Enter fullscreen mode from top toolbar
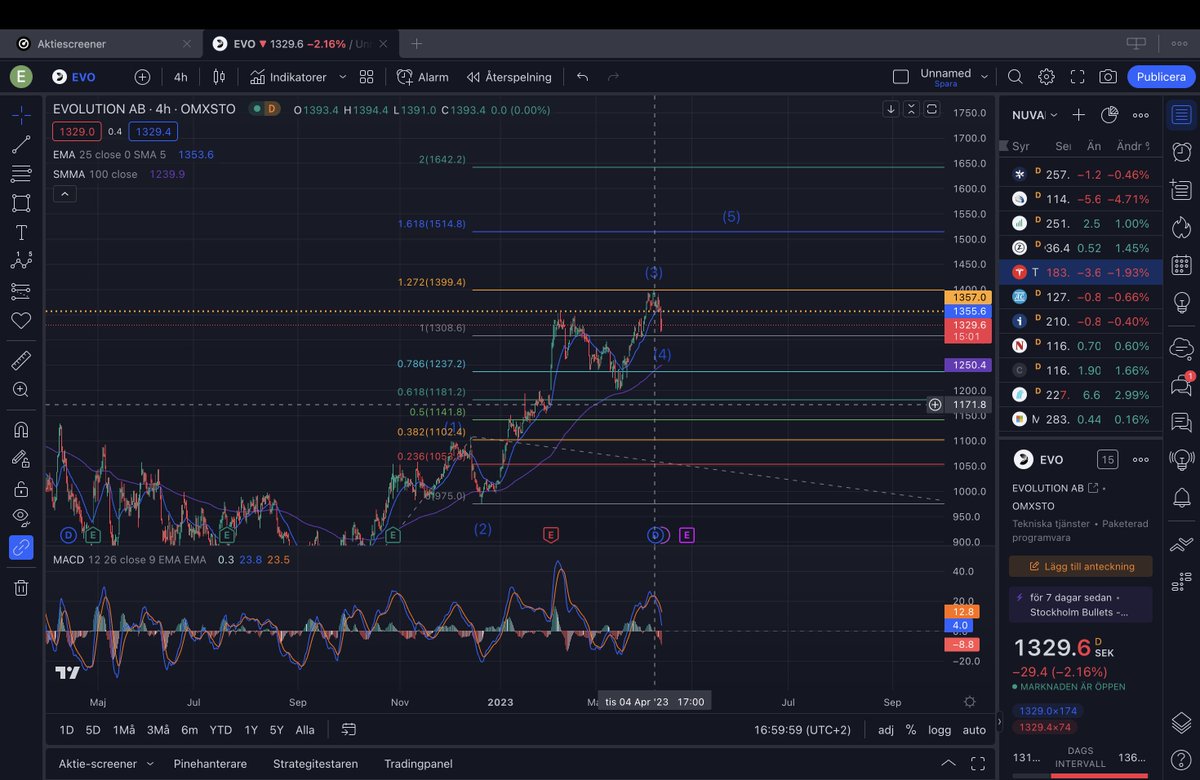Screen dimensions: 1200x780 tap(1077, 77)
